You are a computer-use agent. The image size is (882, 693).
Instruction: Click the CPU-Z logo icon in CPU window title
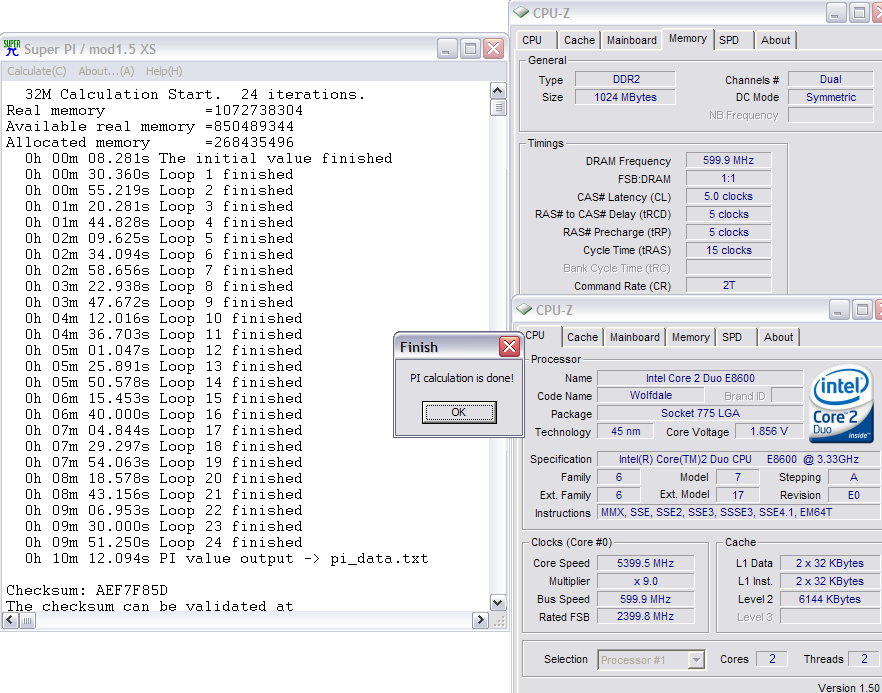pyautogui.click(x=524, y=309)
